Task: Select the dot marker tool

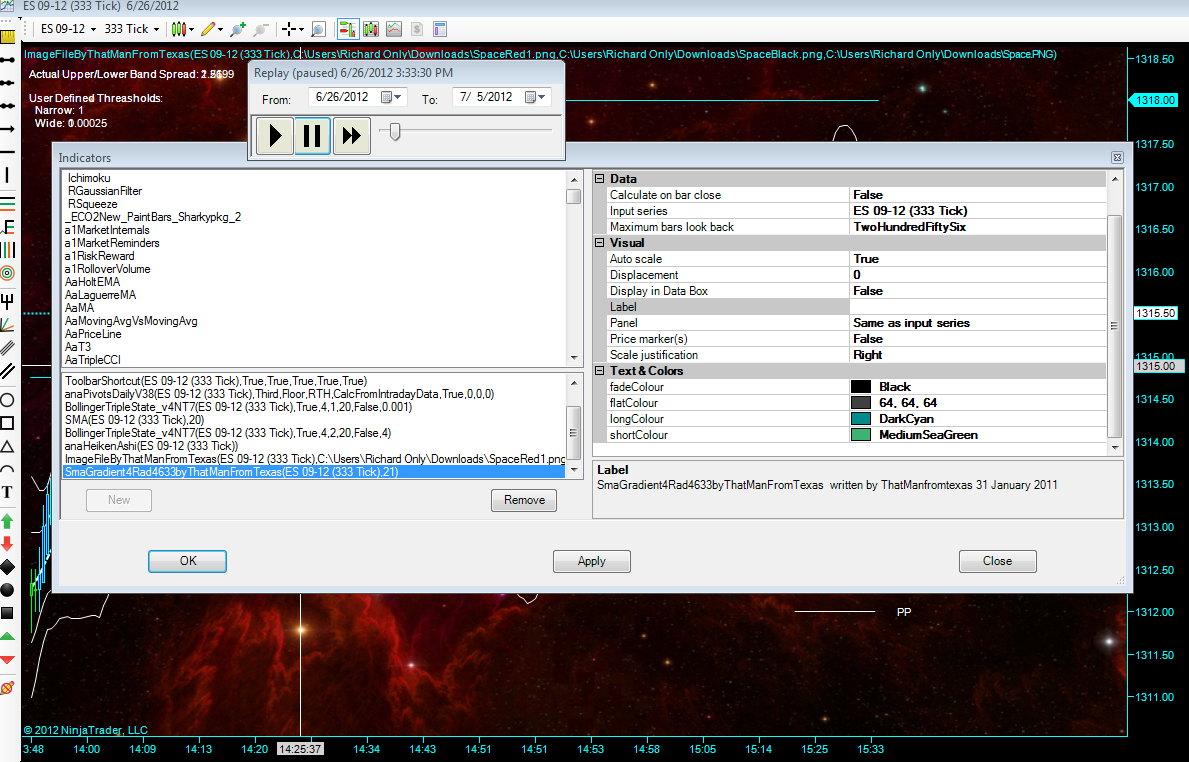Action: (8, 589)
